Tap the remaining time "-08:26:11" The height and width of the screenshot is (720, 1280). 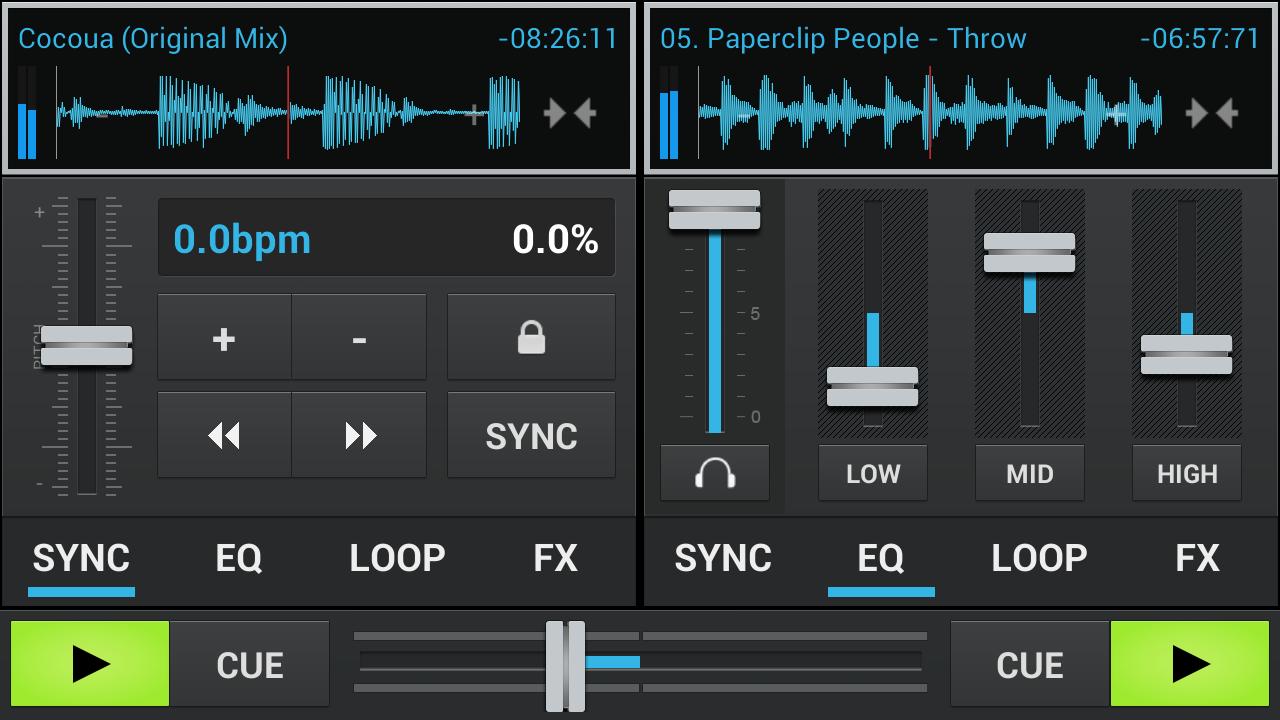[x=558, y=39]
